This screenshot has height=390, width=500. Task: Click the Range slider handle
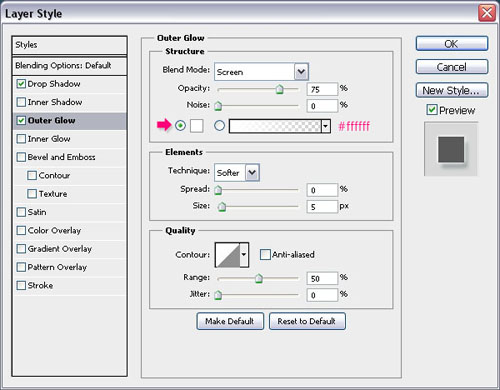point(259,278)
